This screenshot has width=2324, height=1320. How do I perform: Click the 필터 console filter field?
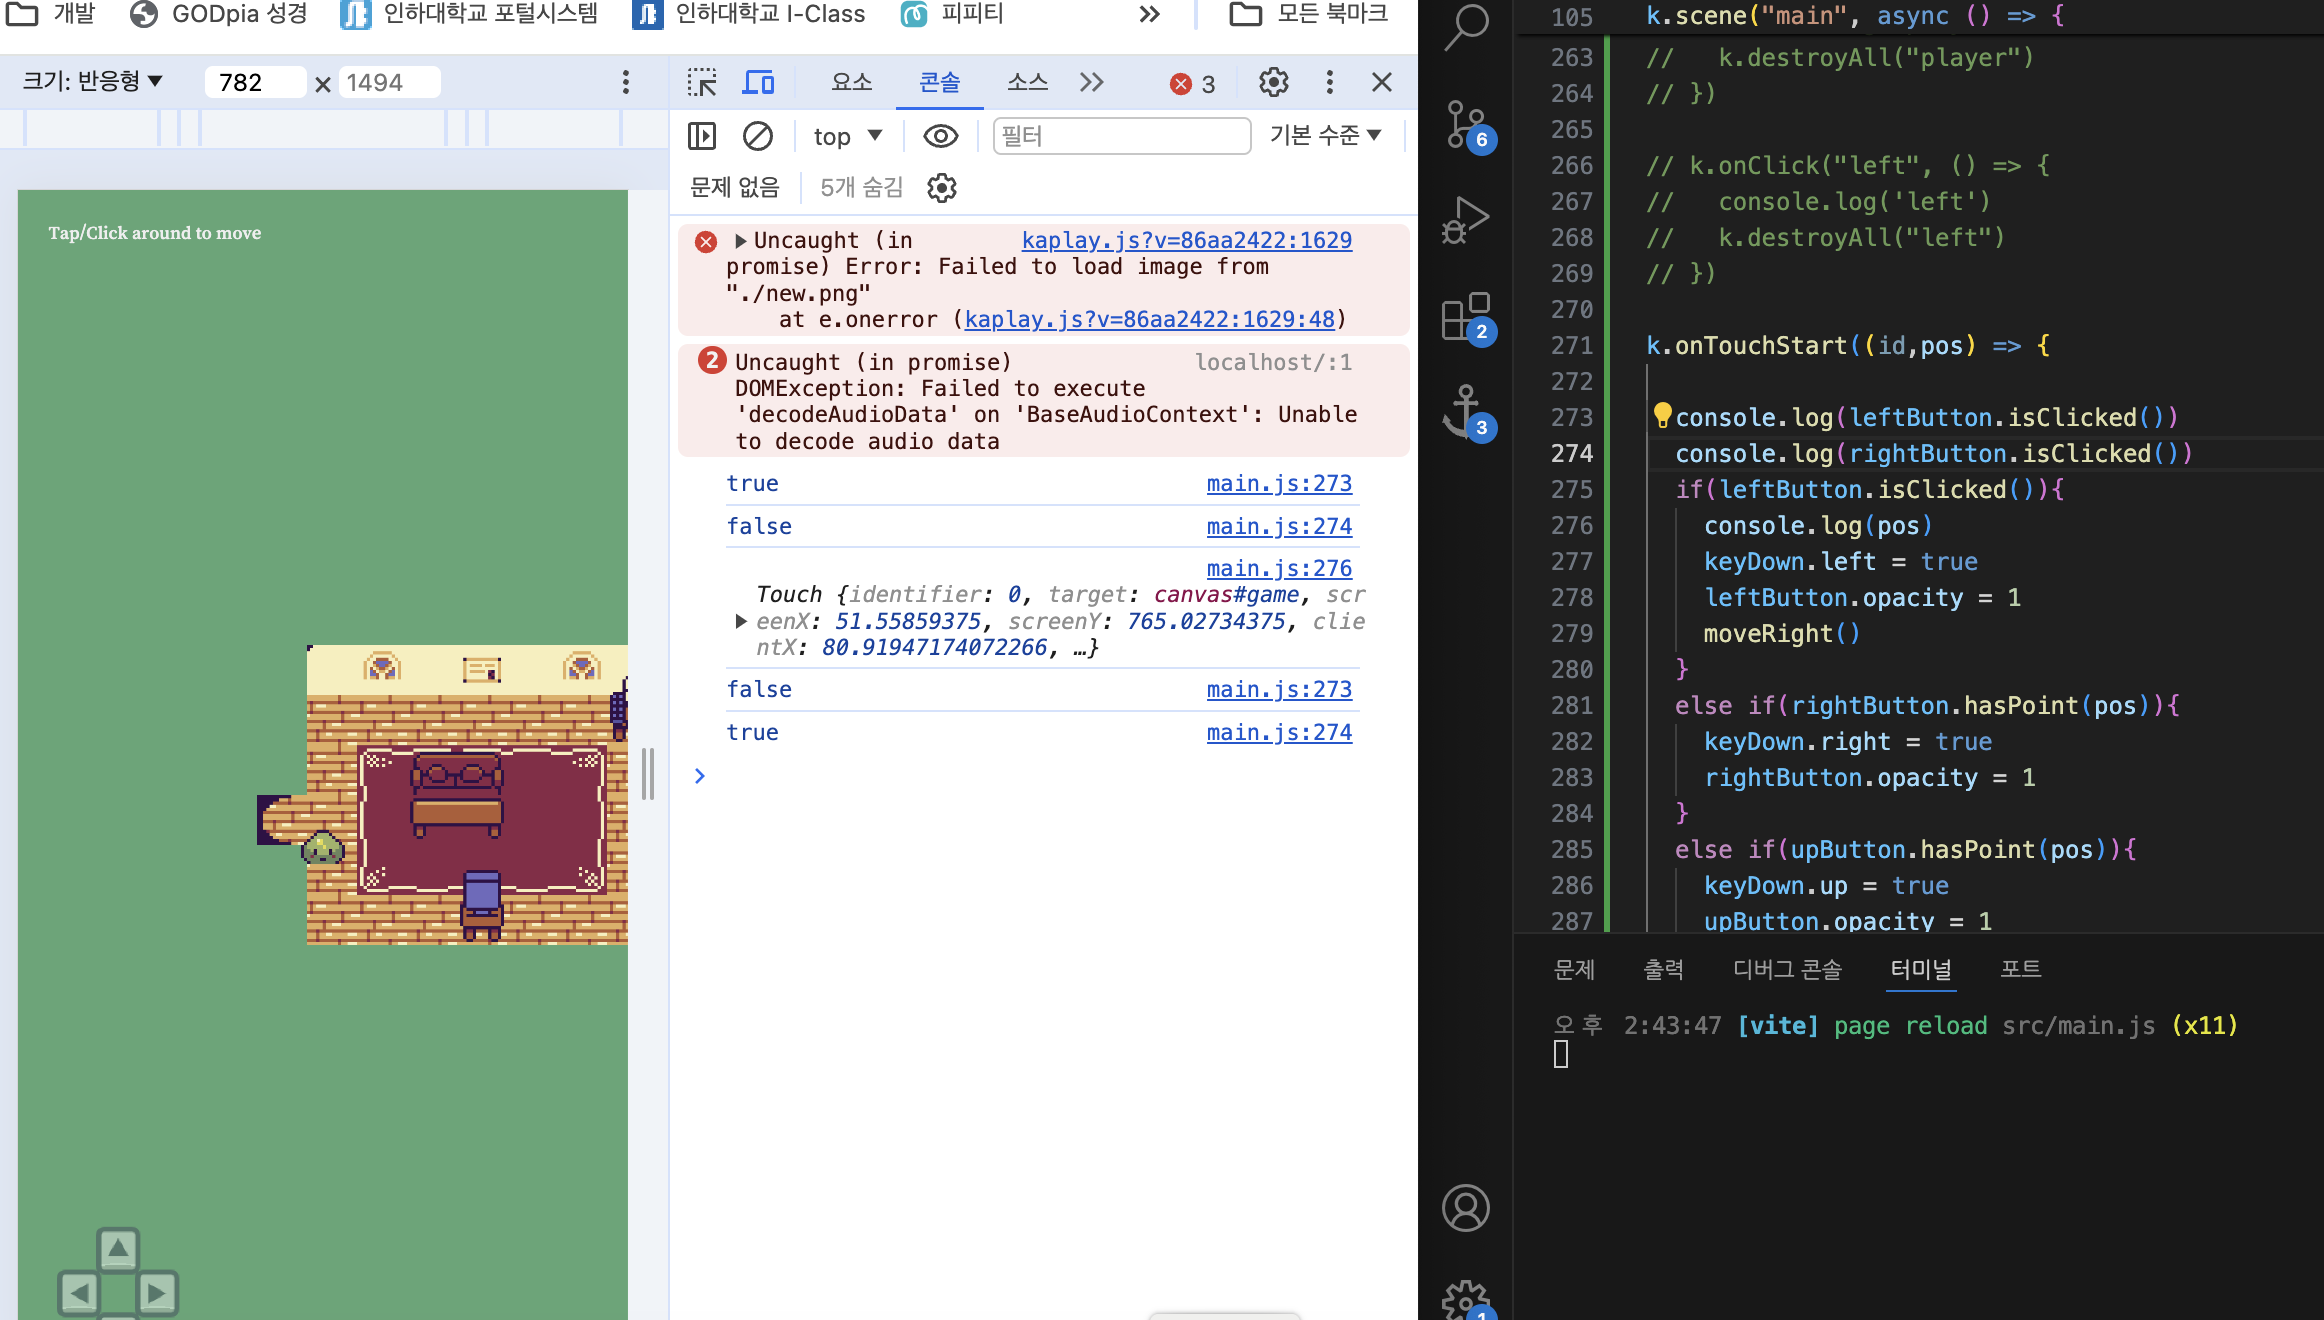coord(1120,136)
